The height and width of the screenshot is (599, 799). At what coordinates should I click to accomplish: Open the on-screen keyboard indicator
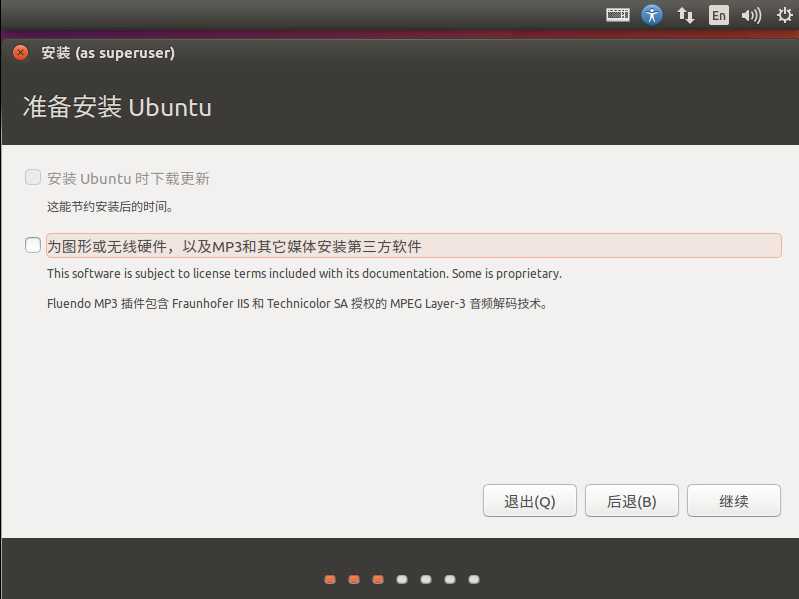click(x=618, y=15)
